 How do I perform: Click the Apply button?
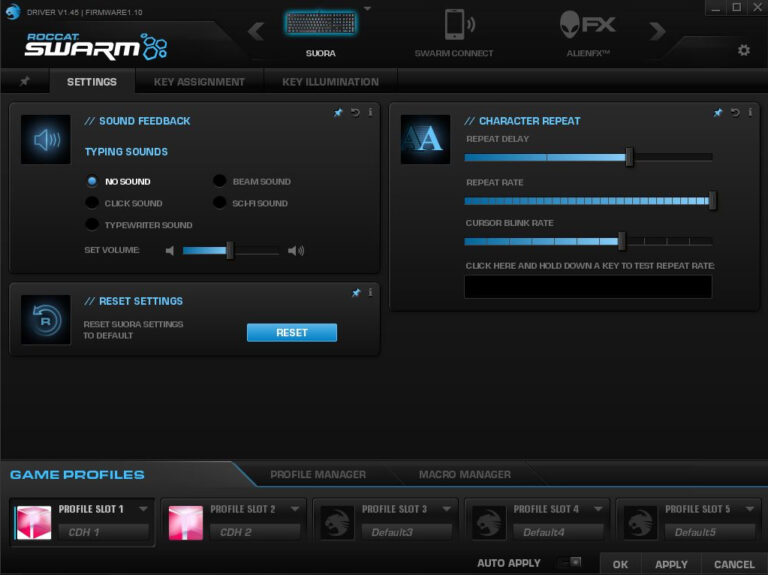pos(671,564)
